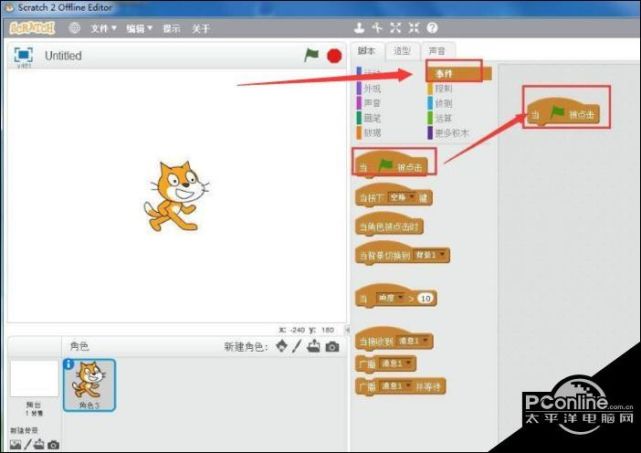The height and width of the screenshot is (453, 641).
Task: Switch the stage to full screen mode
Action: tap(23, 55)
